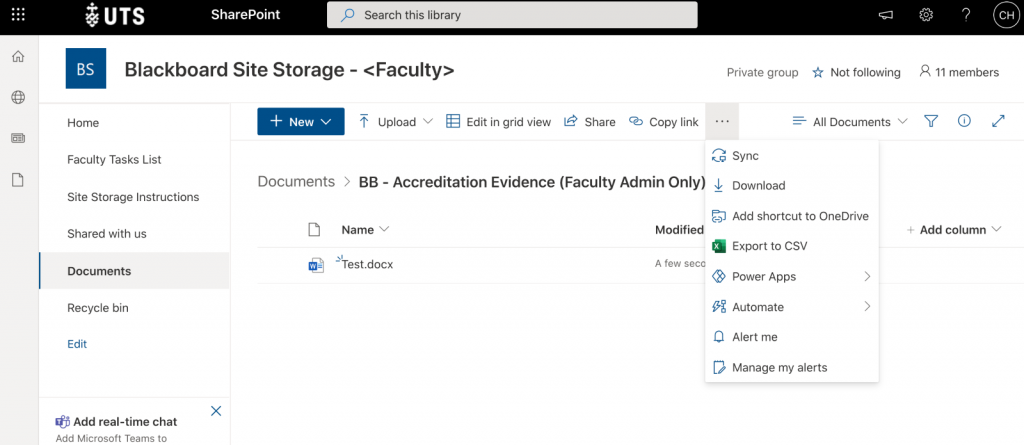Select Manage my alerts
This screenshot has width=1024, height=445.
(792, 367)
